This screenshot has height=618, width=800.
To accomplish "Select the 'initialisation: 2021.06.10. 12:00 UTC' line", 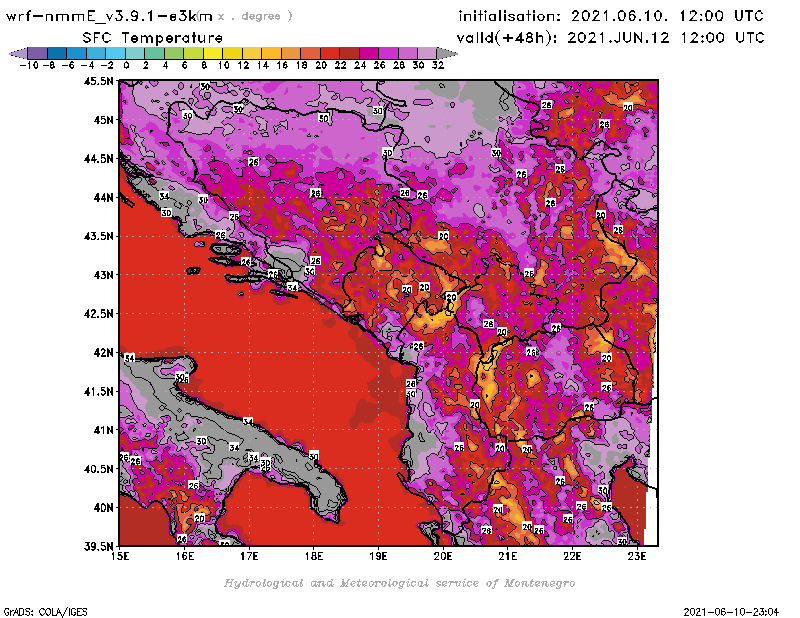I will point(611,16).
